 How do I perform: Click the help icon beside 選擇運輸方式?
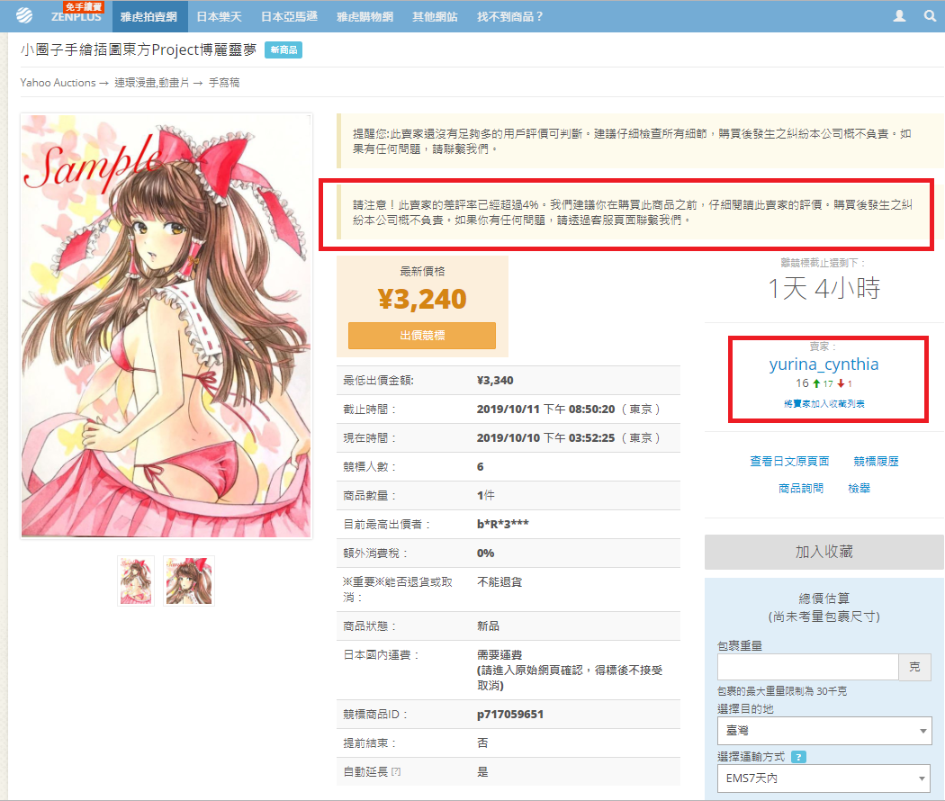798,757
